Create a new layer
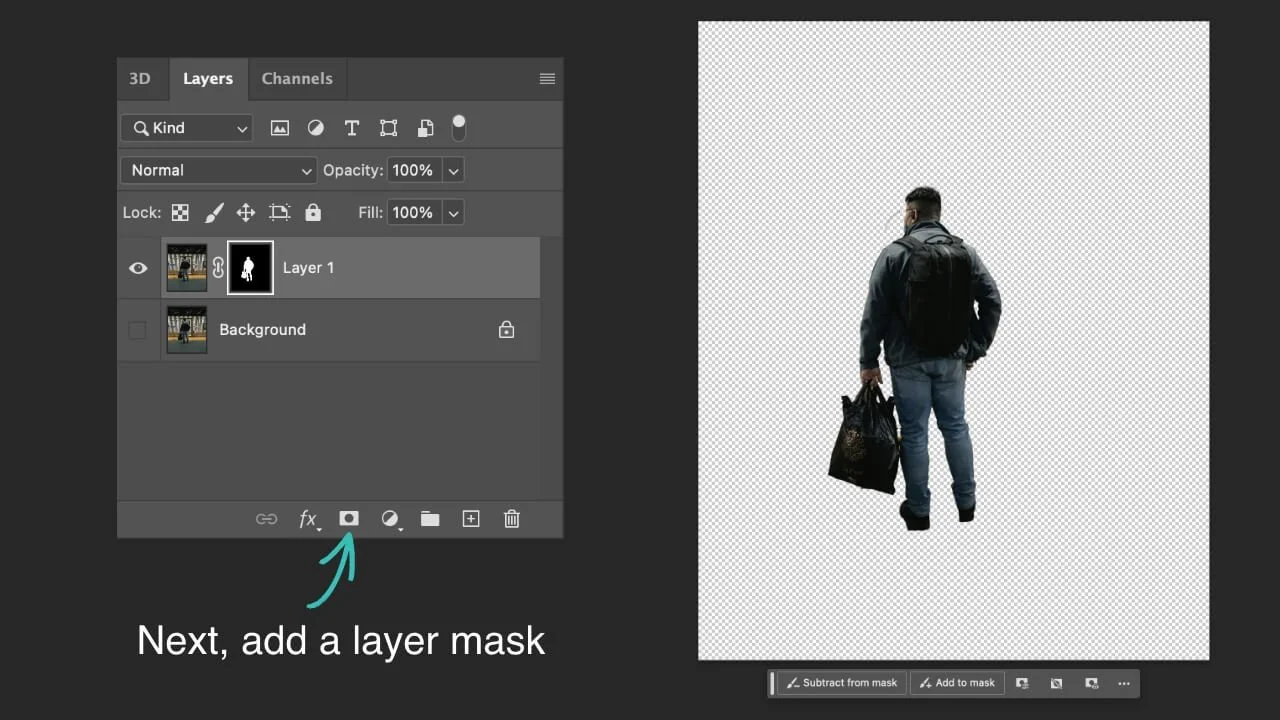 [470, 518]
